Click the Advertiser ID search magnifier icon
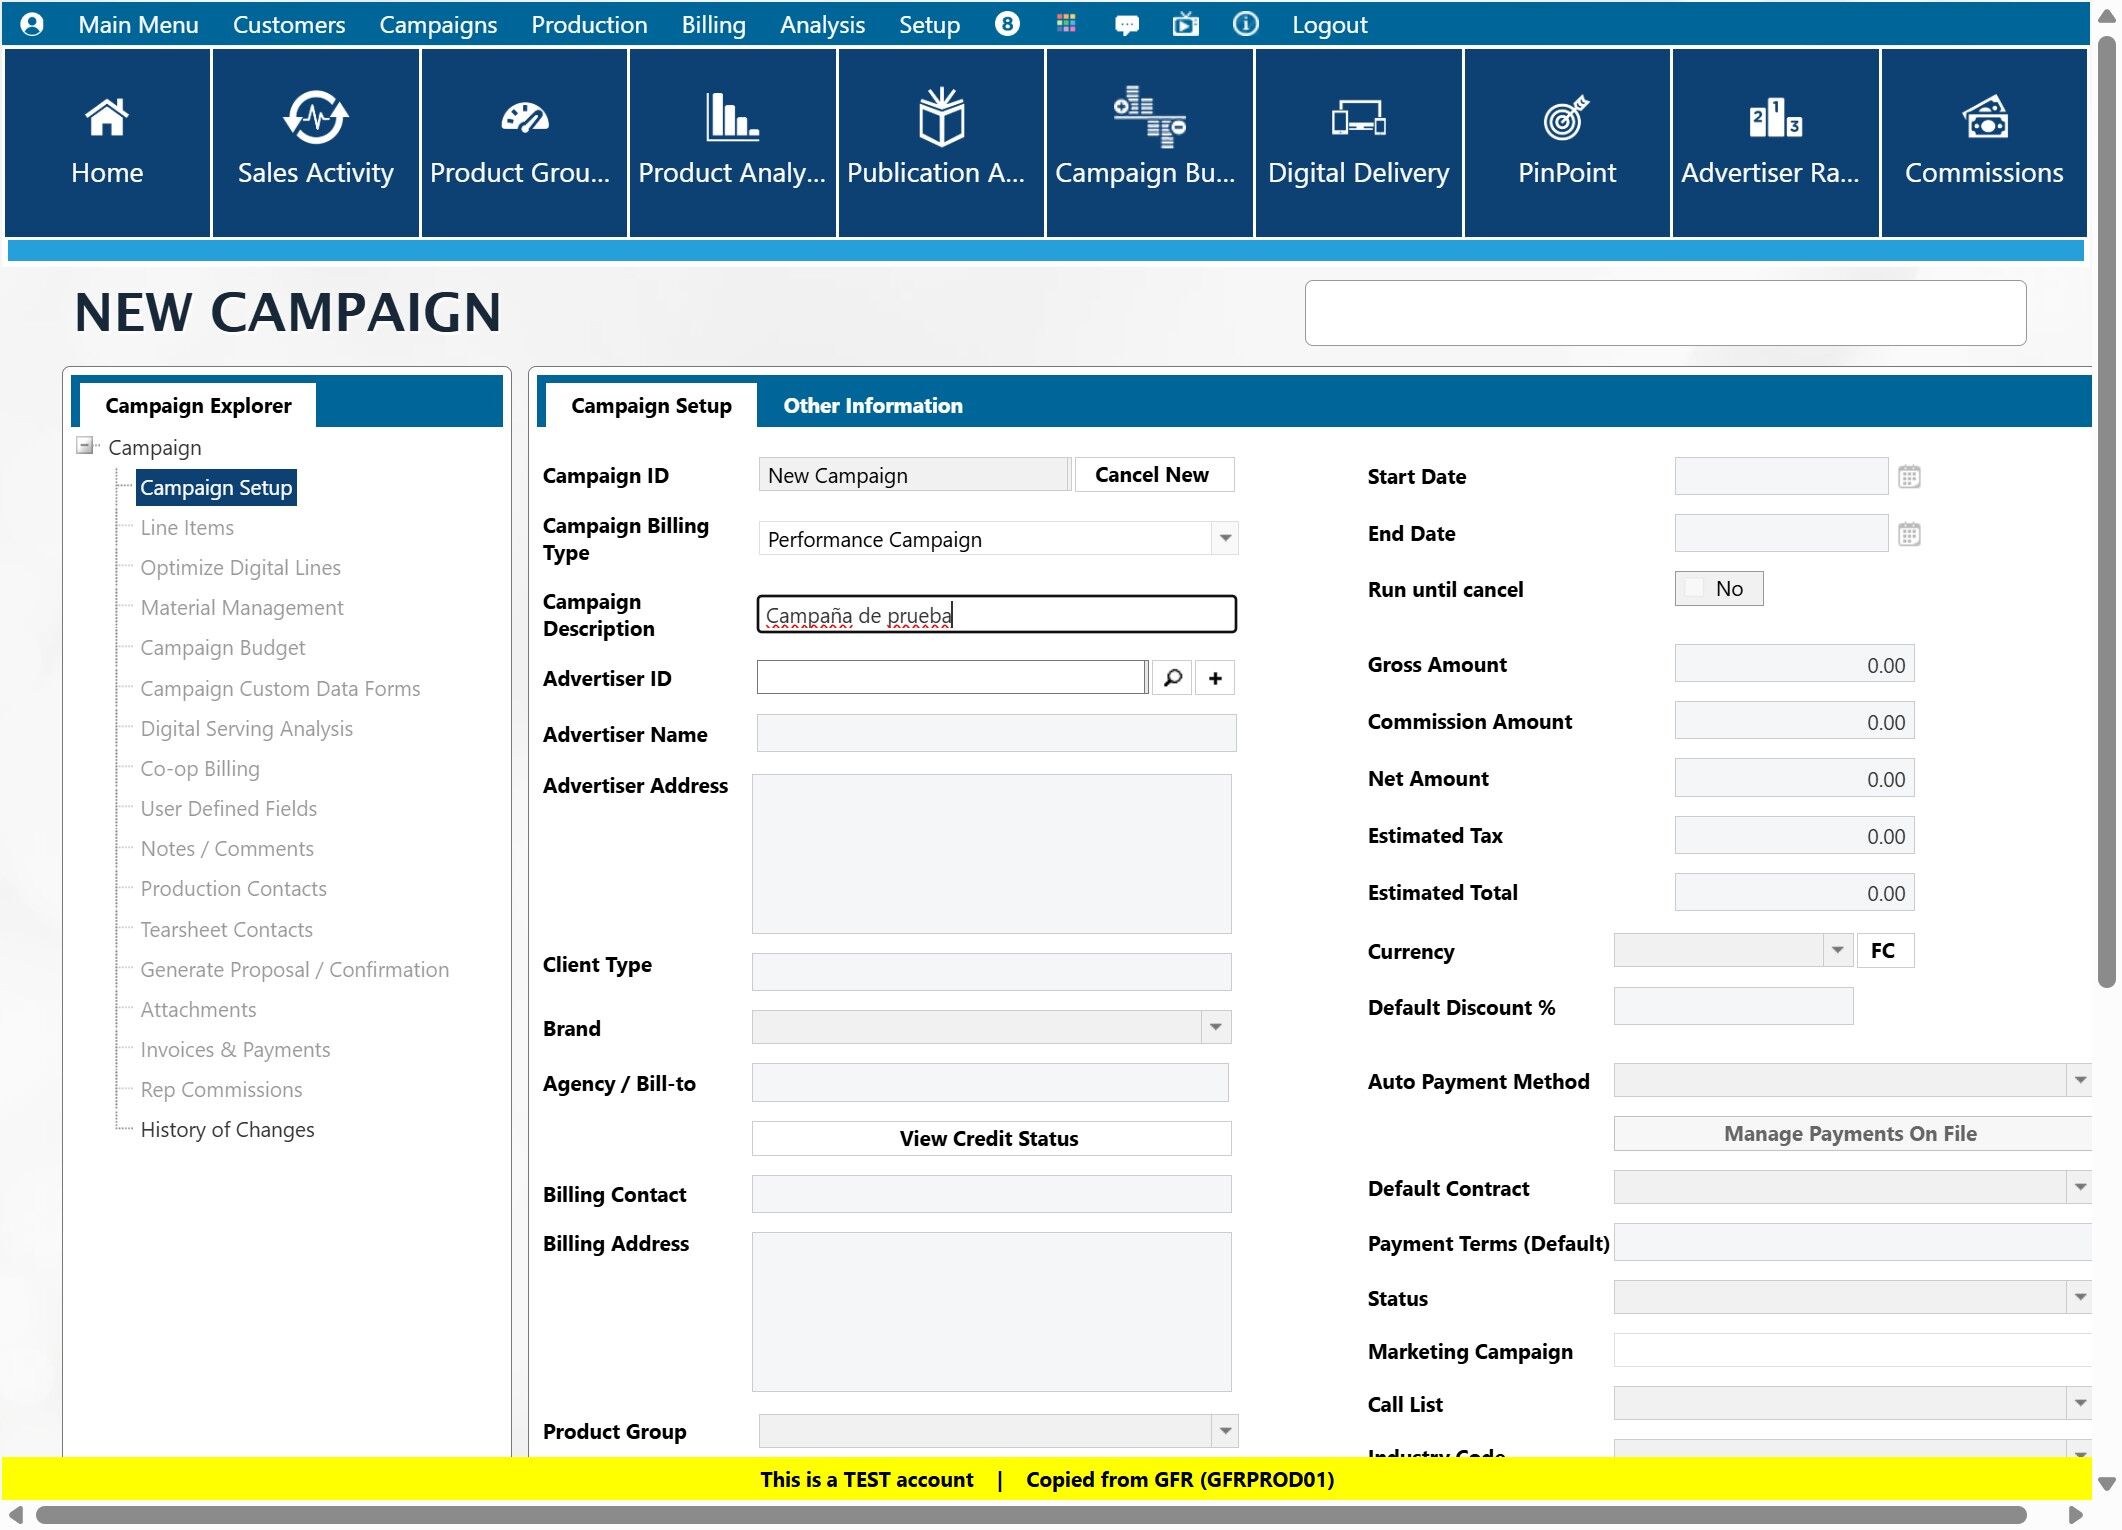Image resolution: width=2122 pixels, height=1530 pixels. coord(1172,678)
